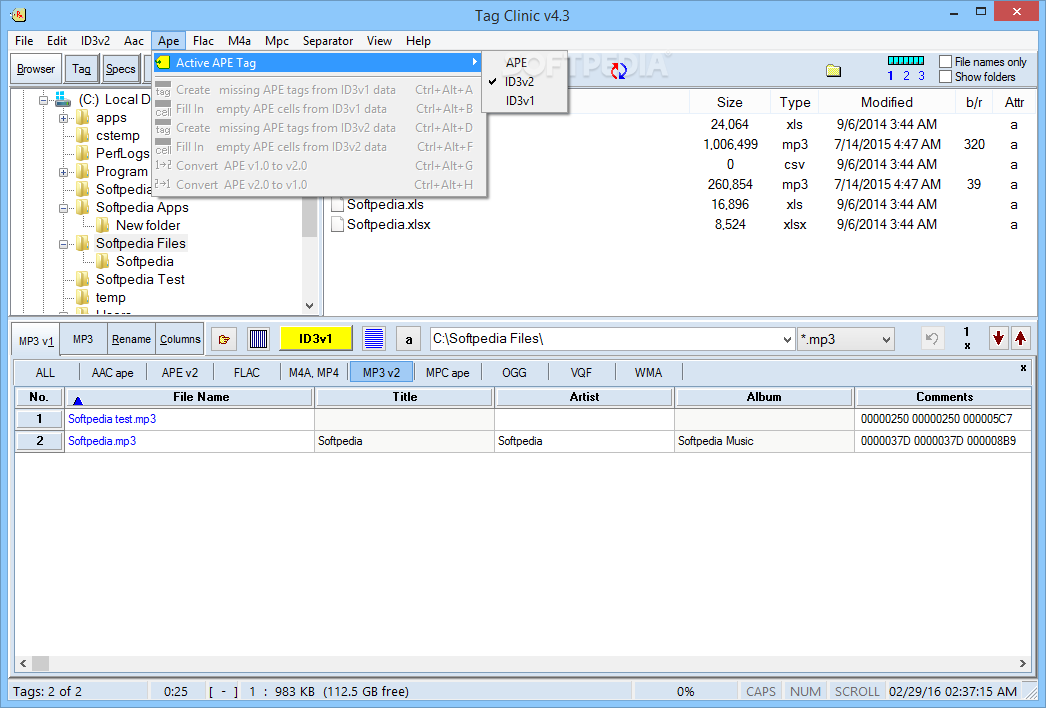Open the View menu
The width and height of the screenshot is (1046, 708).
pos(379,41)
